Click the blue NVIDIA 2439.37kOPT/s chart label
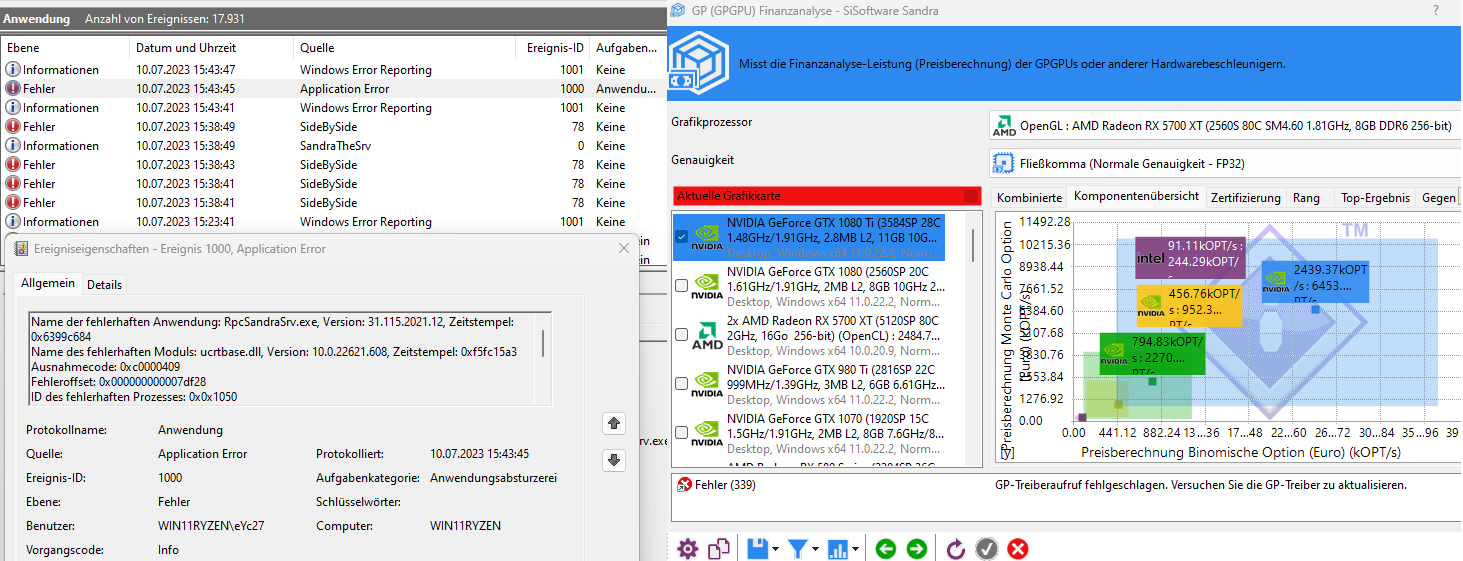 tap(1314, 282)
